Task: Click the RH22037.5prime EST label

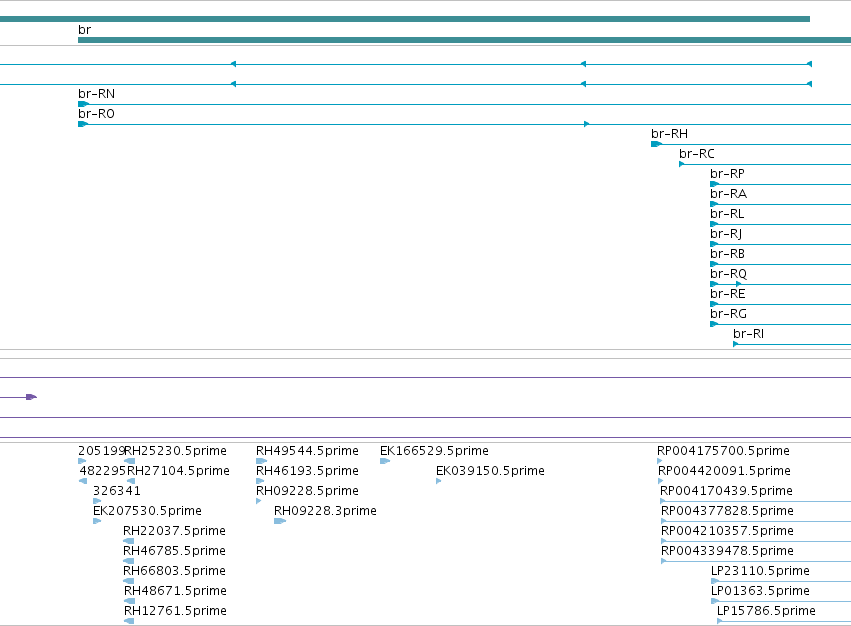Action: [x=174, y=531]
